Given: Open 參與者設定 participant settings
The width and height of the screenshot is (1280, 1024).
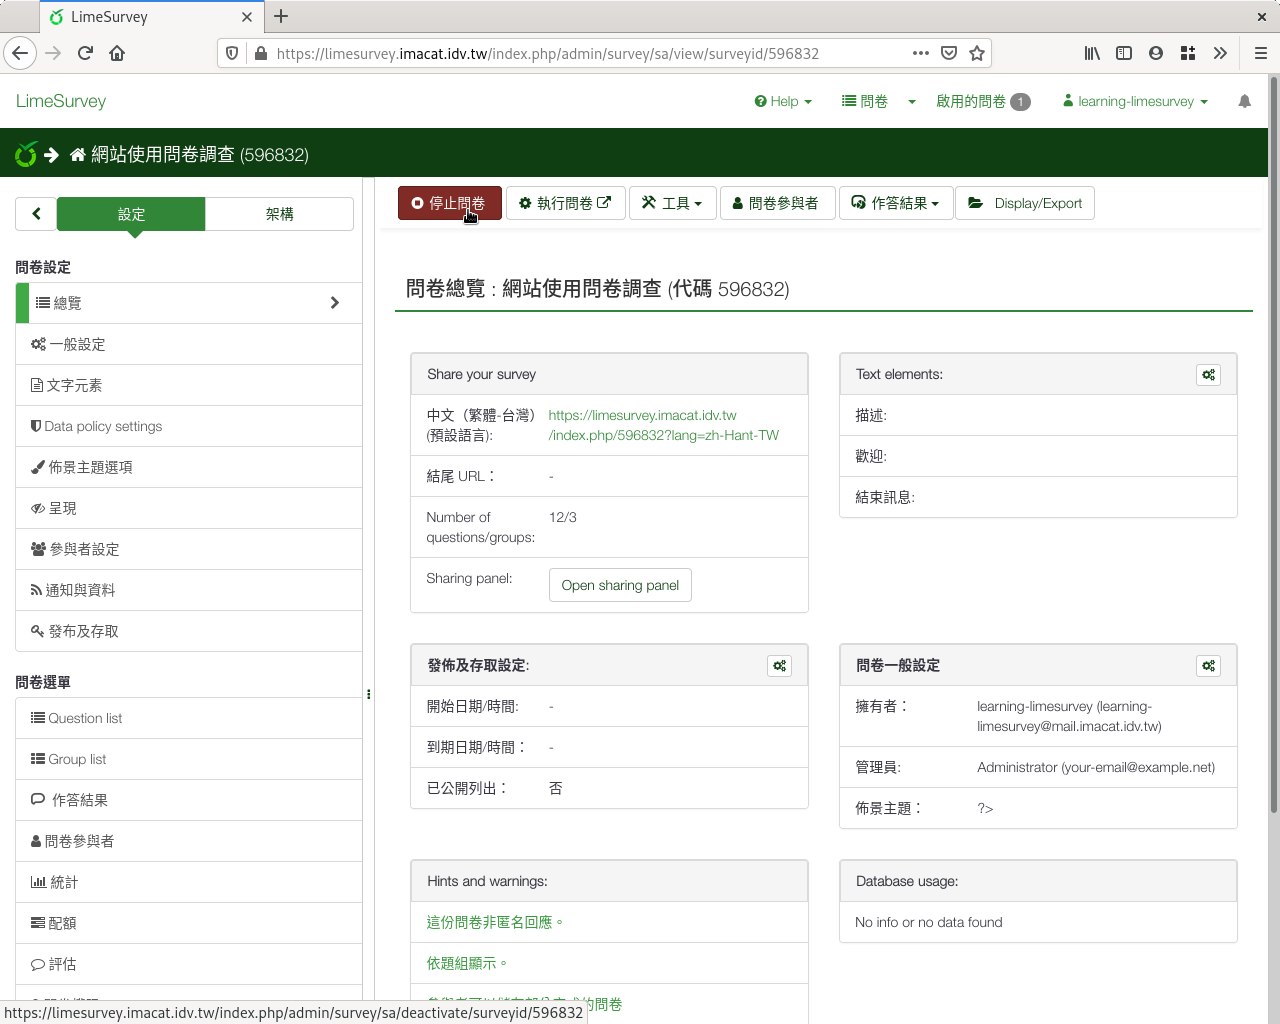Looking at the screenshot, I should (x=189, y=549).
